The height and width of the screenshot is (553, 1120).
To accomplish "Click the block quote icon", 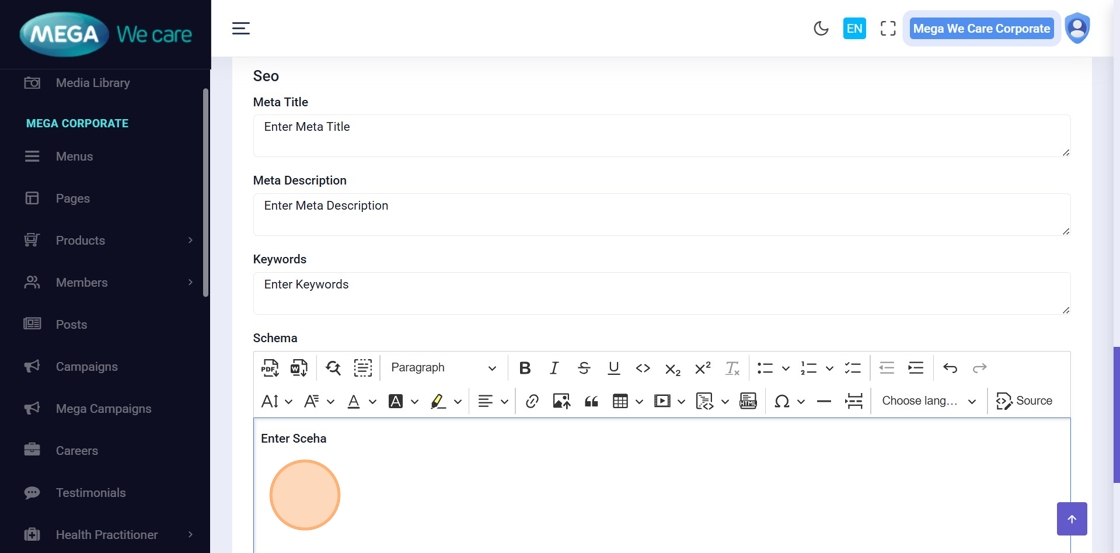I will (x=591, y=401).
